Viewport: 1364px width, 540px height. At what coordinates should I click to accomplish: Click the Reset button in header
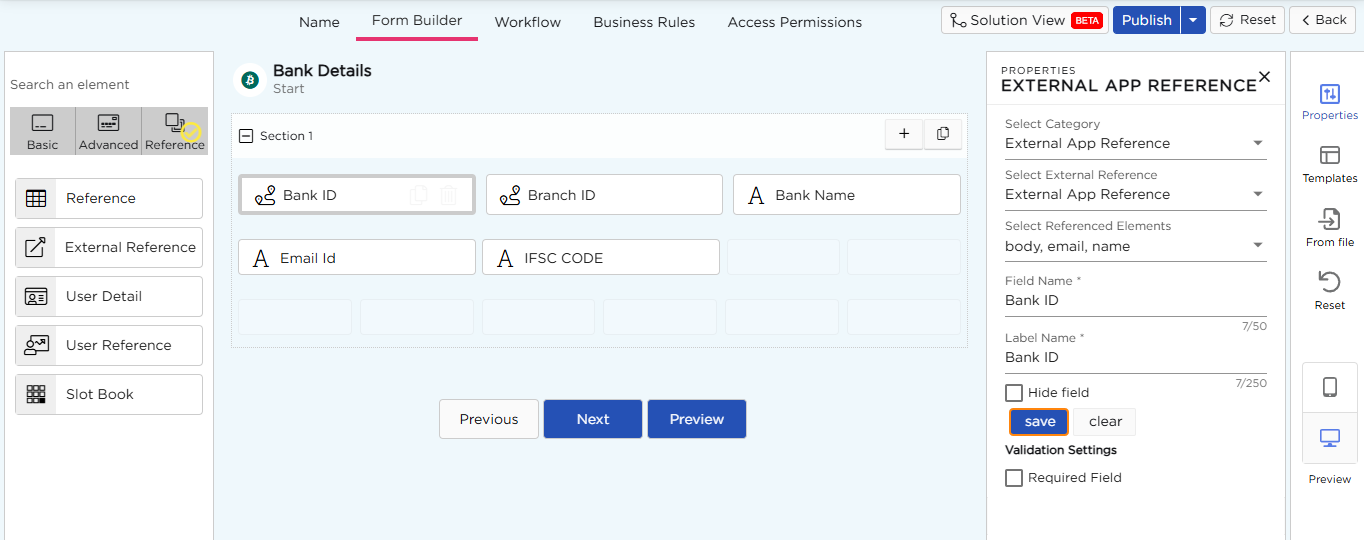(x=1248, y=20)
